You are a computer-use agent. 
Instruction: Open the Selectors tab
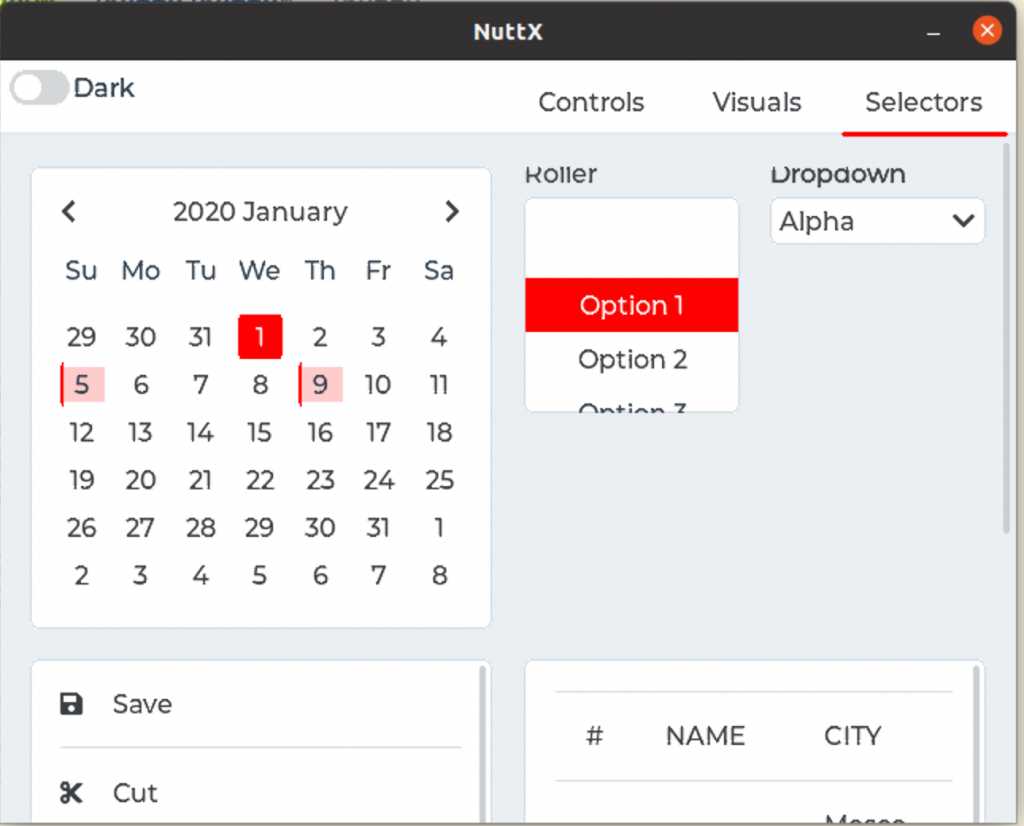tap(923, 102)
